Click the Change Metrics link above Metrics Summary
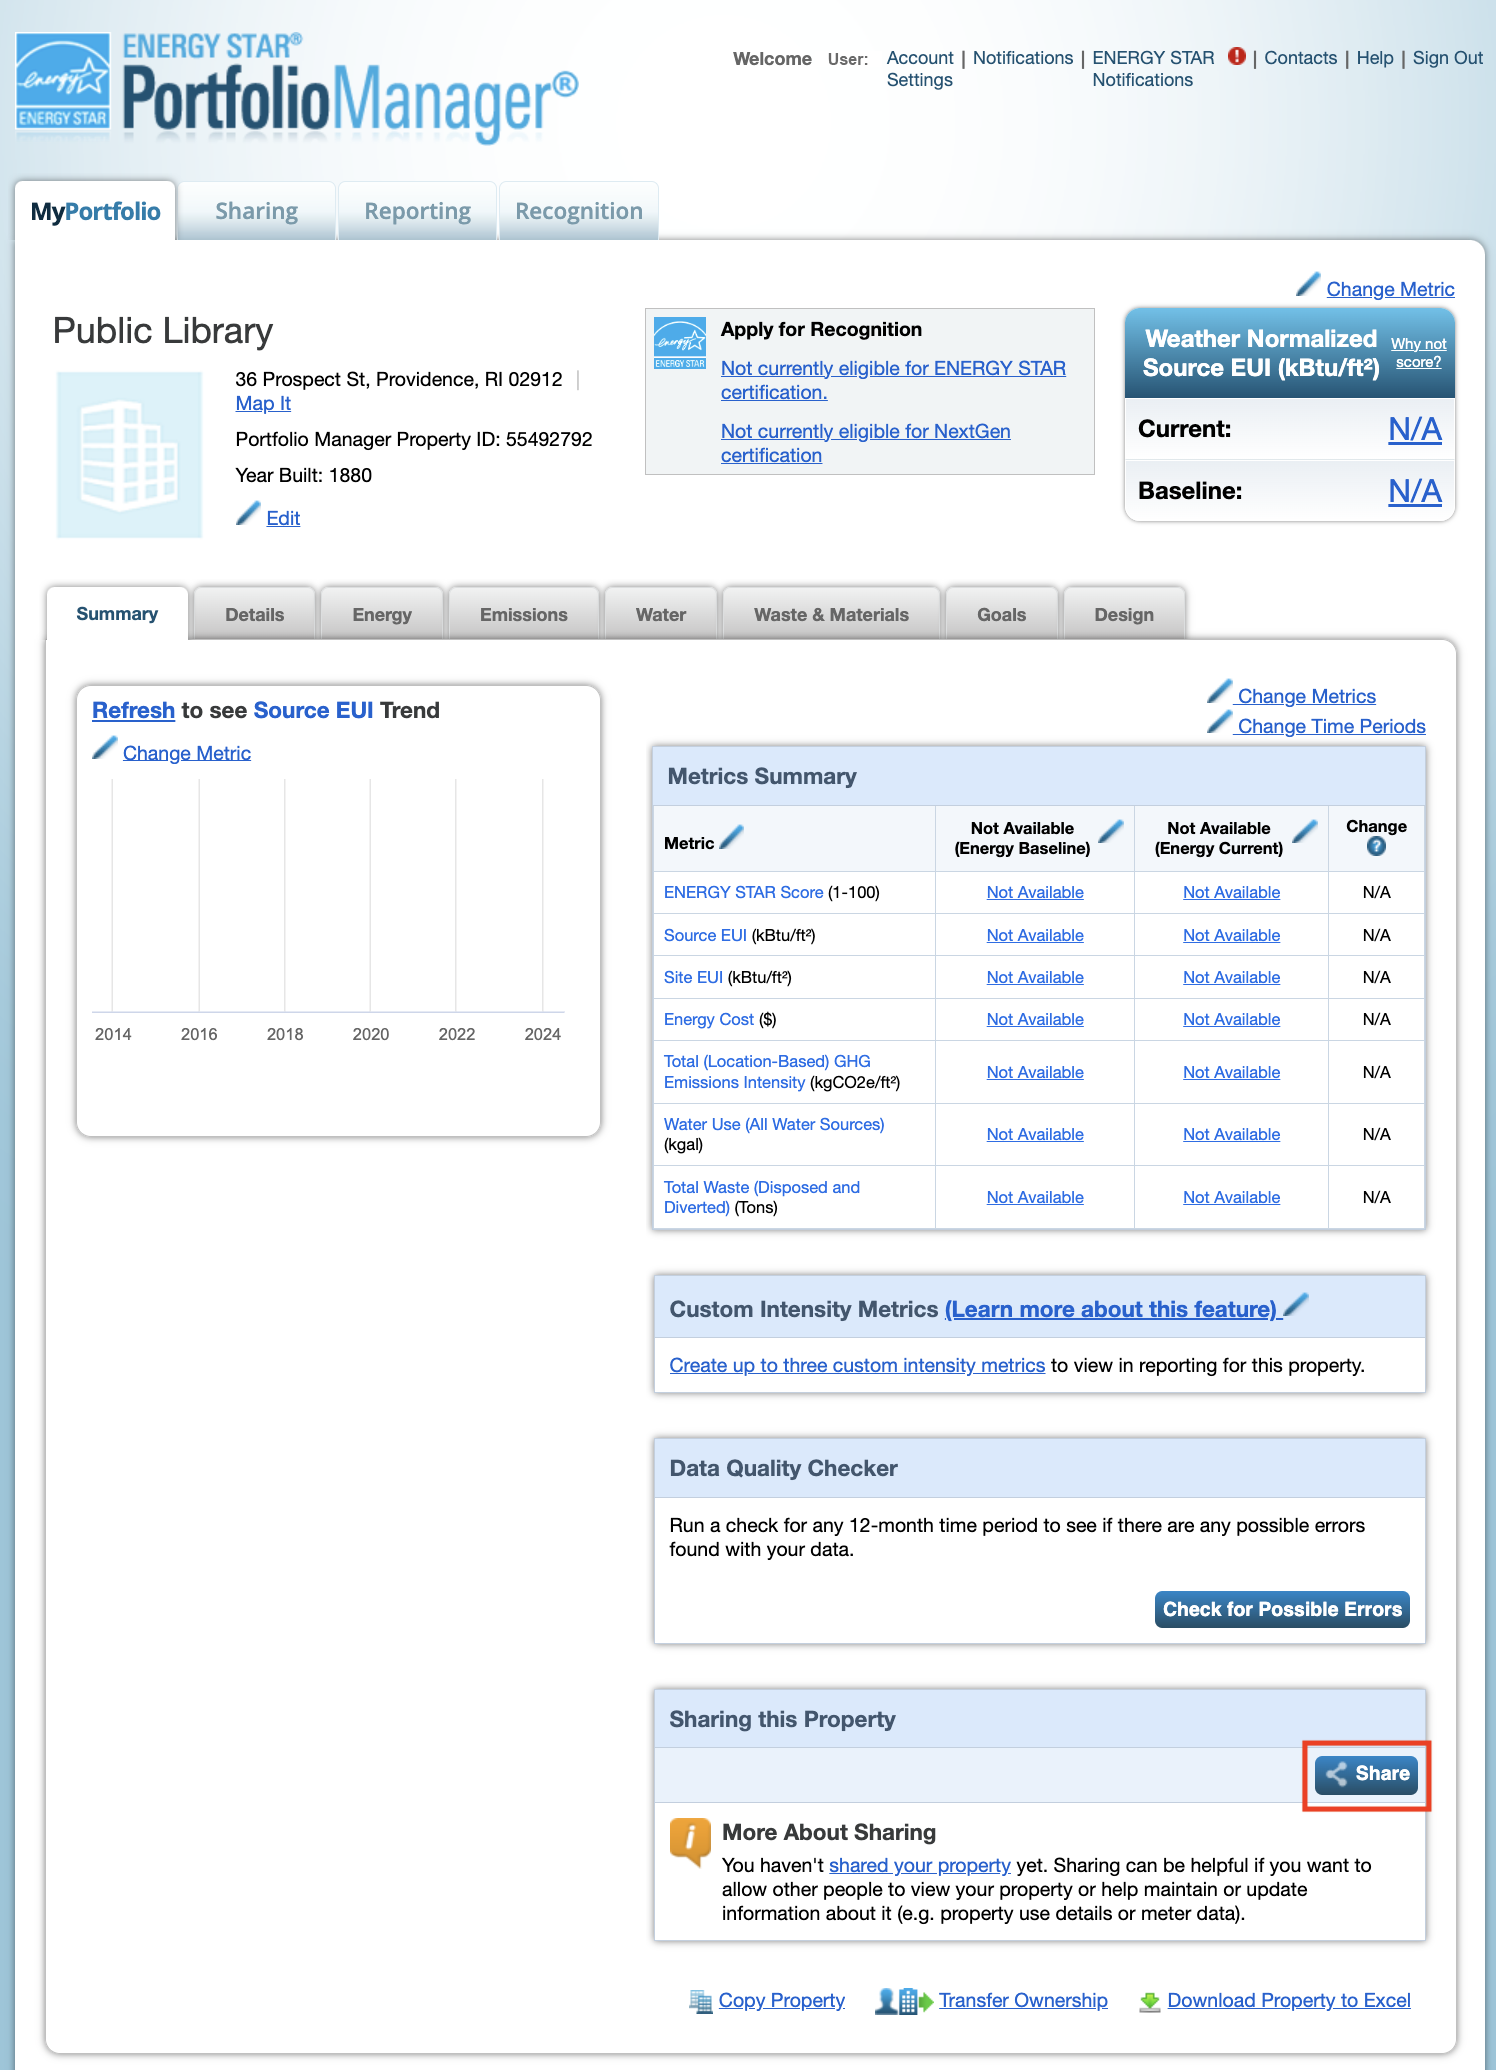 click(1306, 696)
